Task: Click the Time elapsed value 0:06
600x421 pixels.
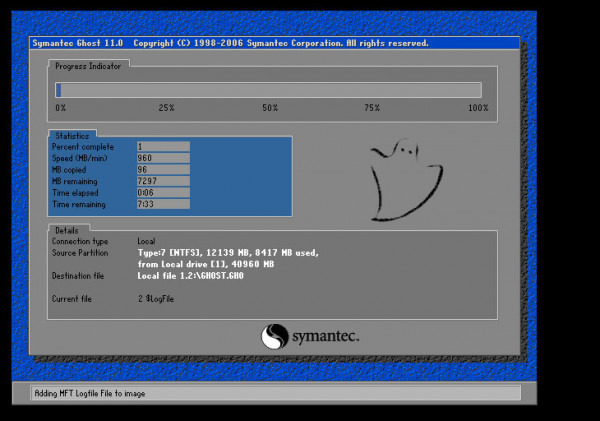Action: coord(163,193)
